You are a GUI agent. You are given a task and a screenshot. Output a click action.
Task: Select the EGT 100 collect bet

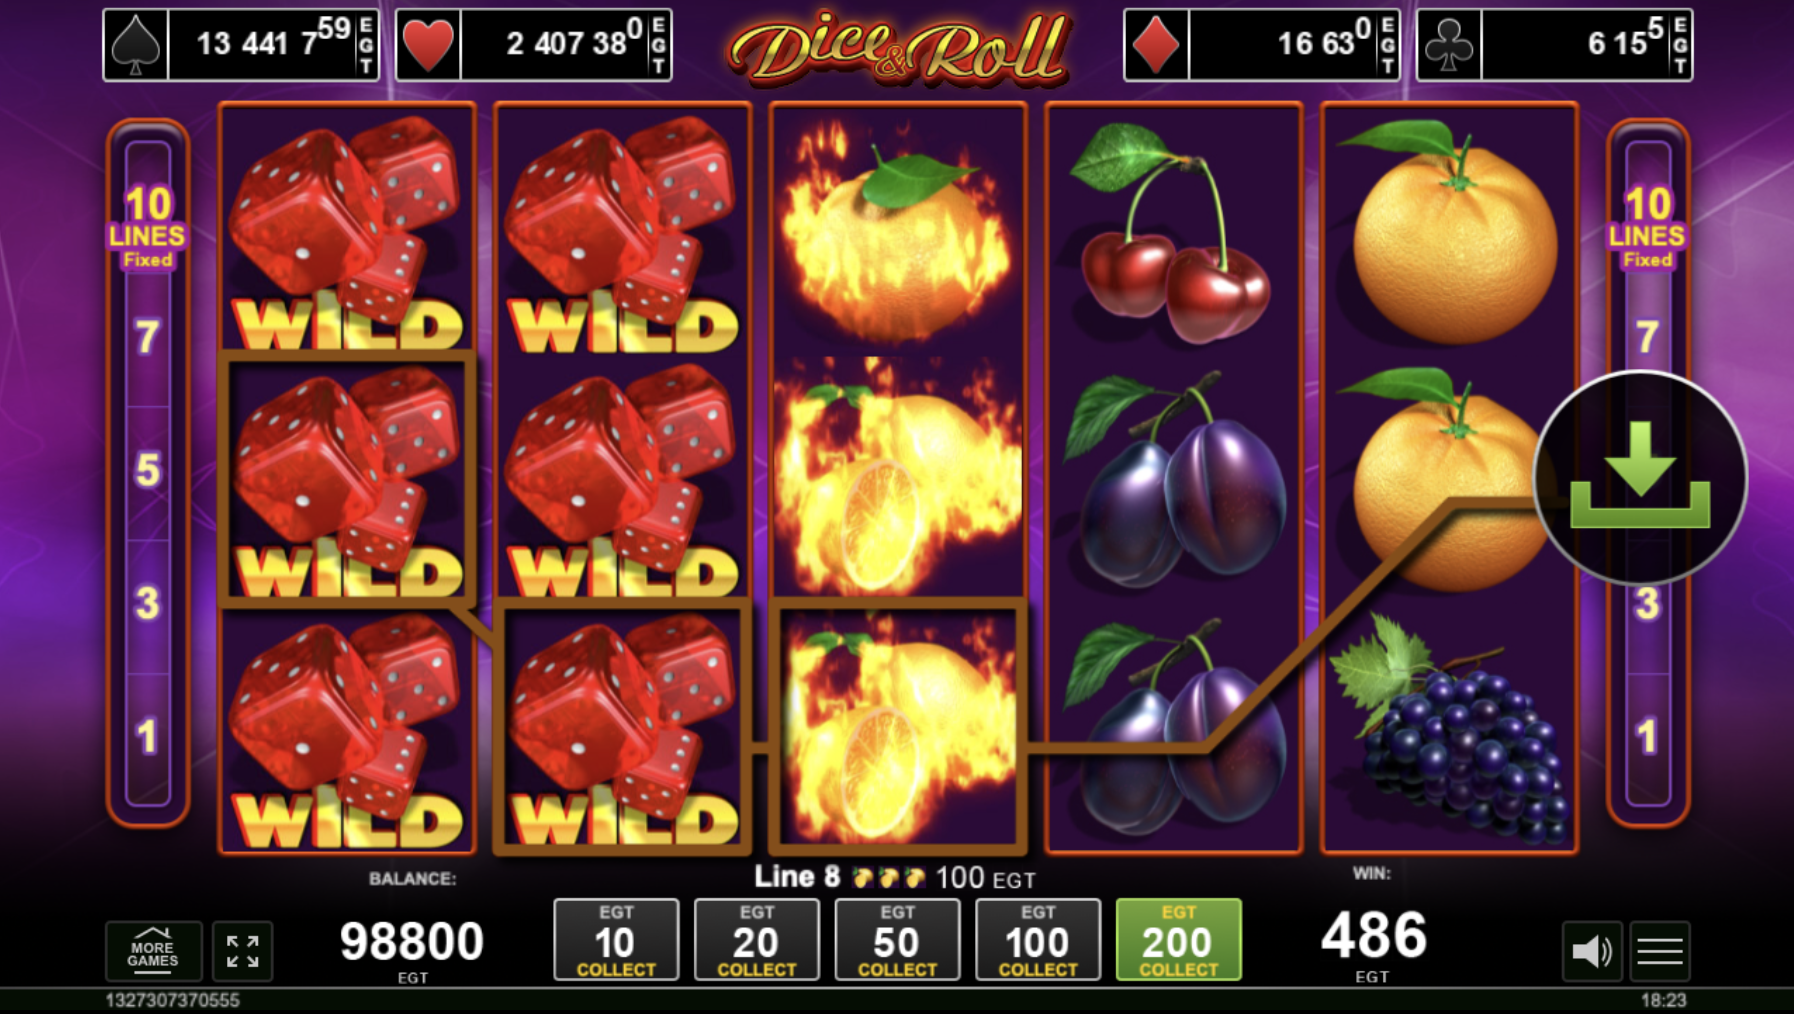click(x=1038, y=940)
